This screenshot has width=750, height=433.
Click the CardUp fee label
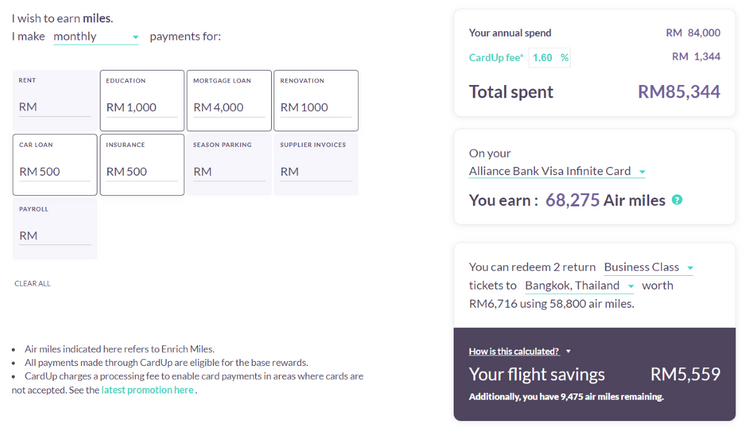pyautogui.click(x=496, y=58)
